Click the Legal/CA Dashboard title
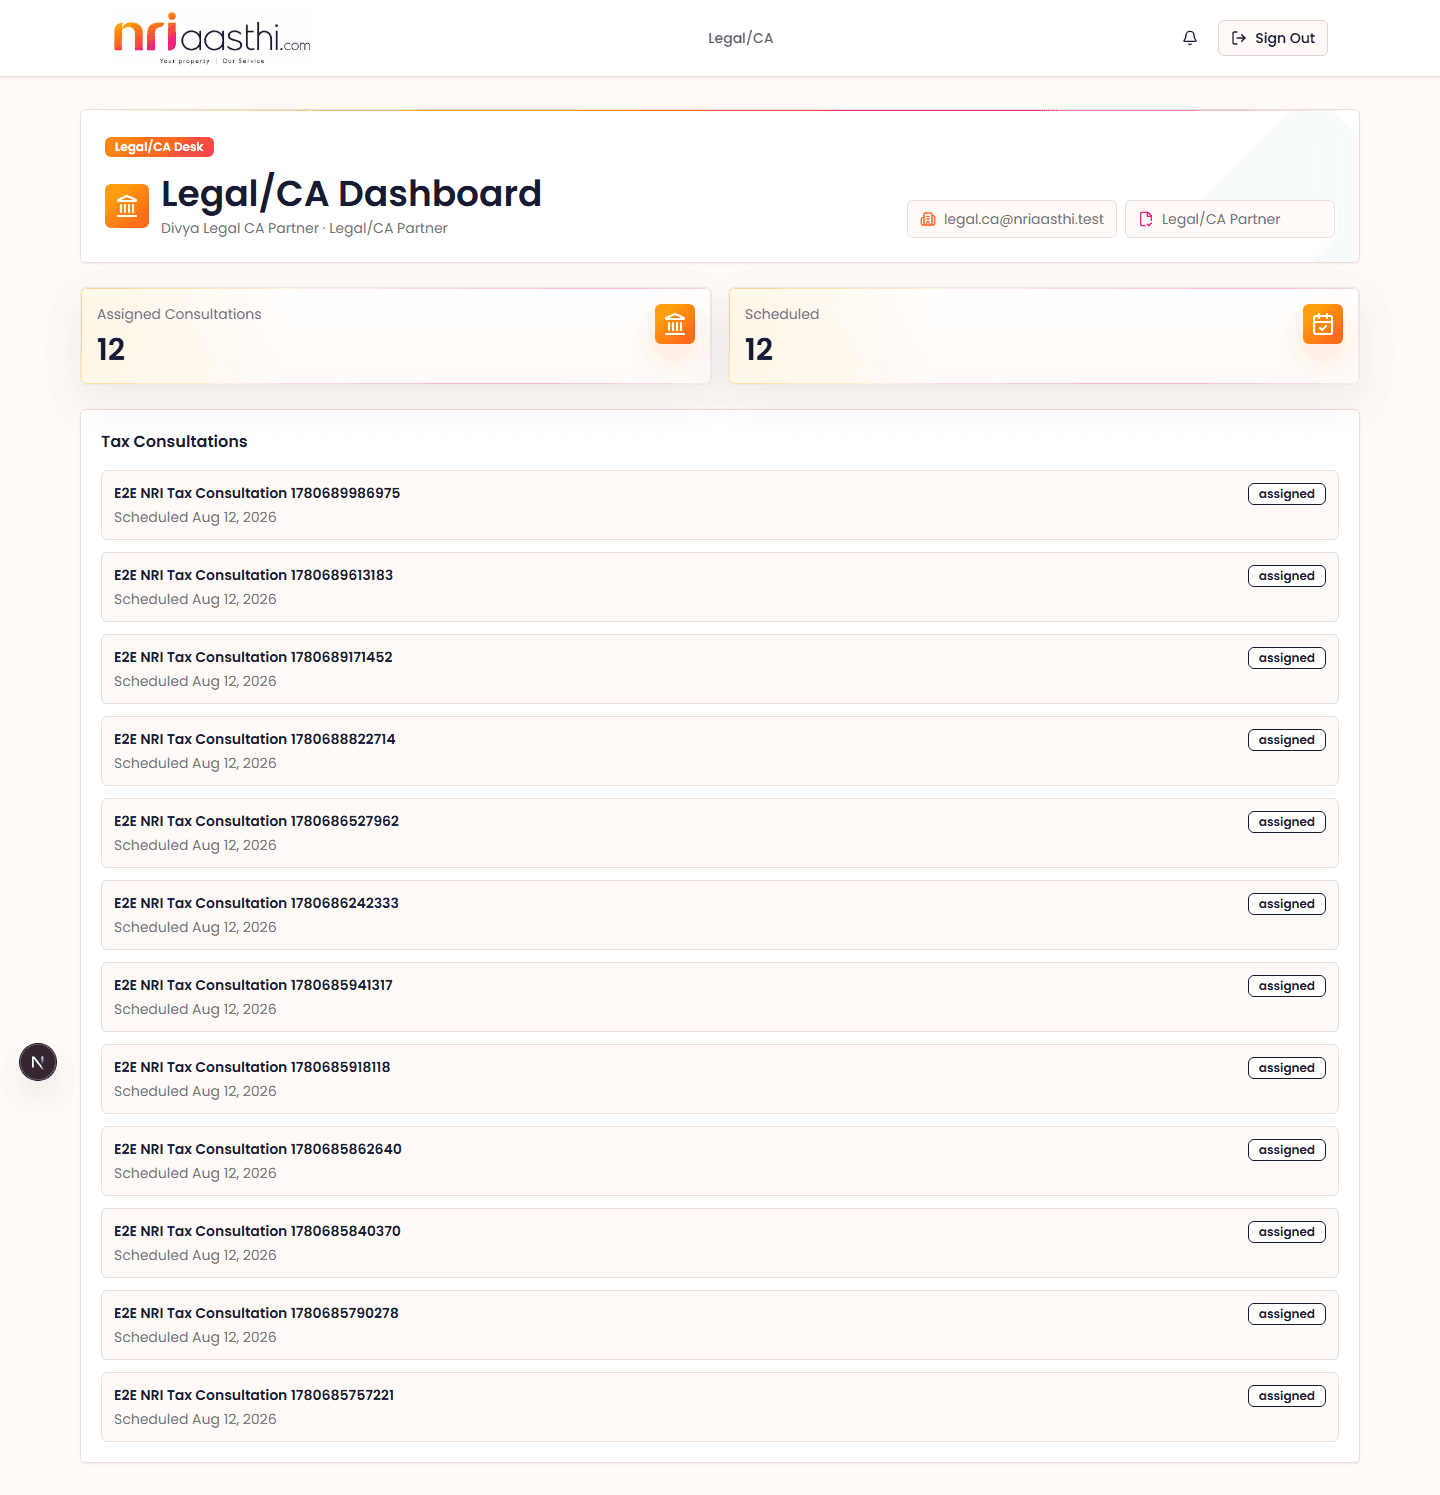This screenshot has width=1440, height=1495. (x=351, y=193)
